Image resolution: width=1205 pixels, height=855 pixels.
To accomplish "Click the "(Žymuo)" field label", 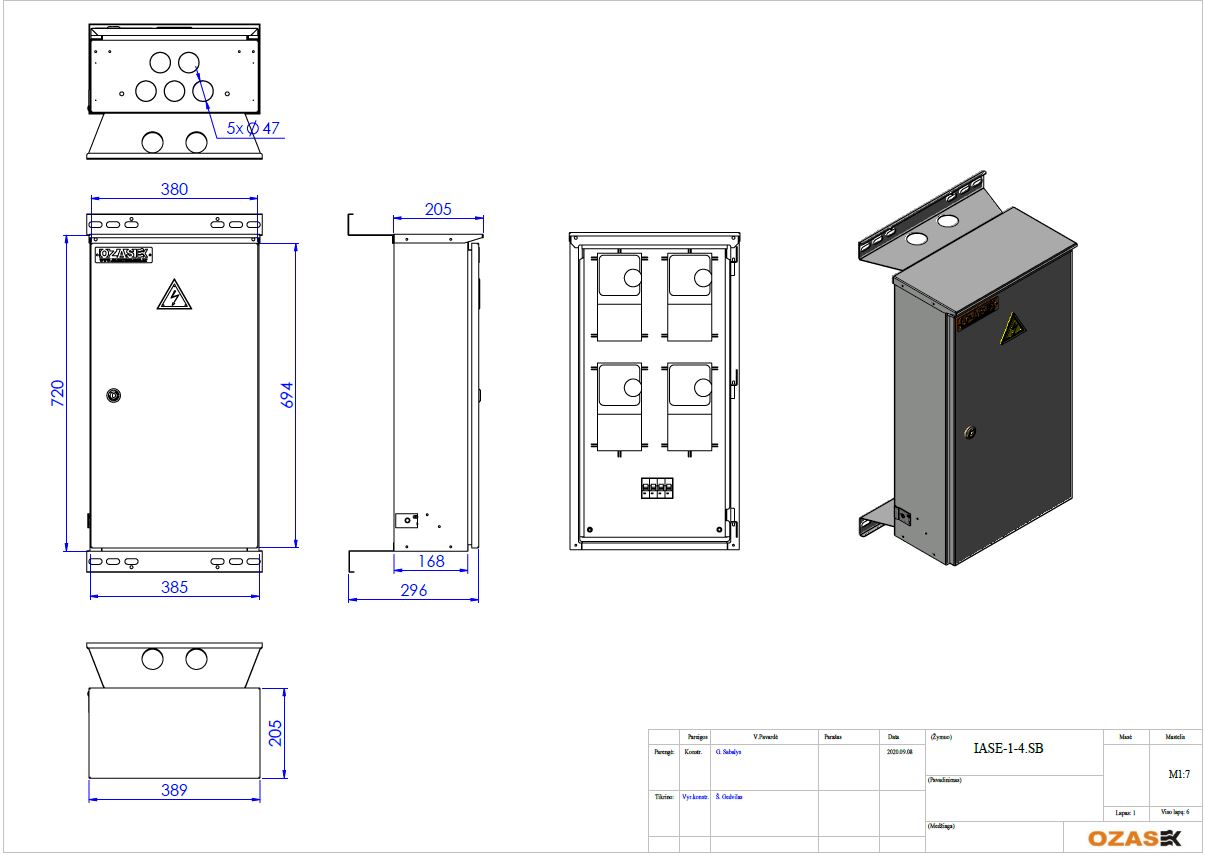I will (941, 736).
